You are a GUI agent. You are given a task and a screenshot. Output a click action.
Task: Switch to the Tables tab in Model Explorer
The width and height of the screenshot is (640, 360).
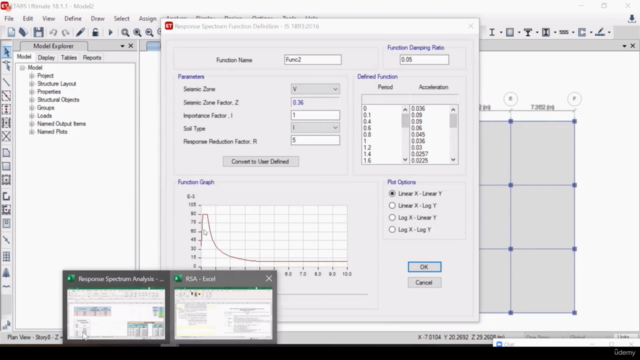[69, 58]
